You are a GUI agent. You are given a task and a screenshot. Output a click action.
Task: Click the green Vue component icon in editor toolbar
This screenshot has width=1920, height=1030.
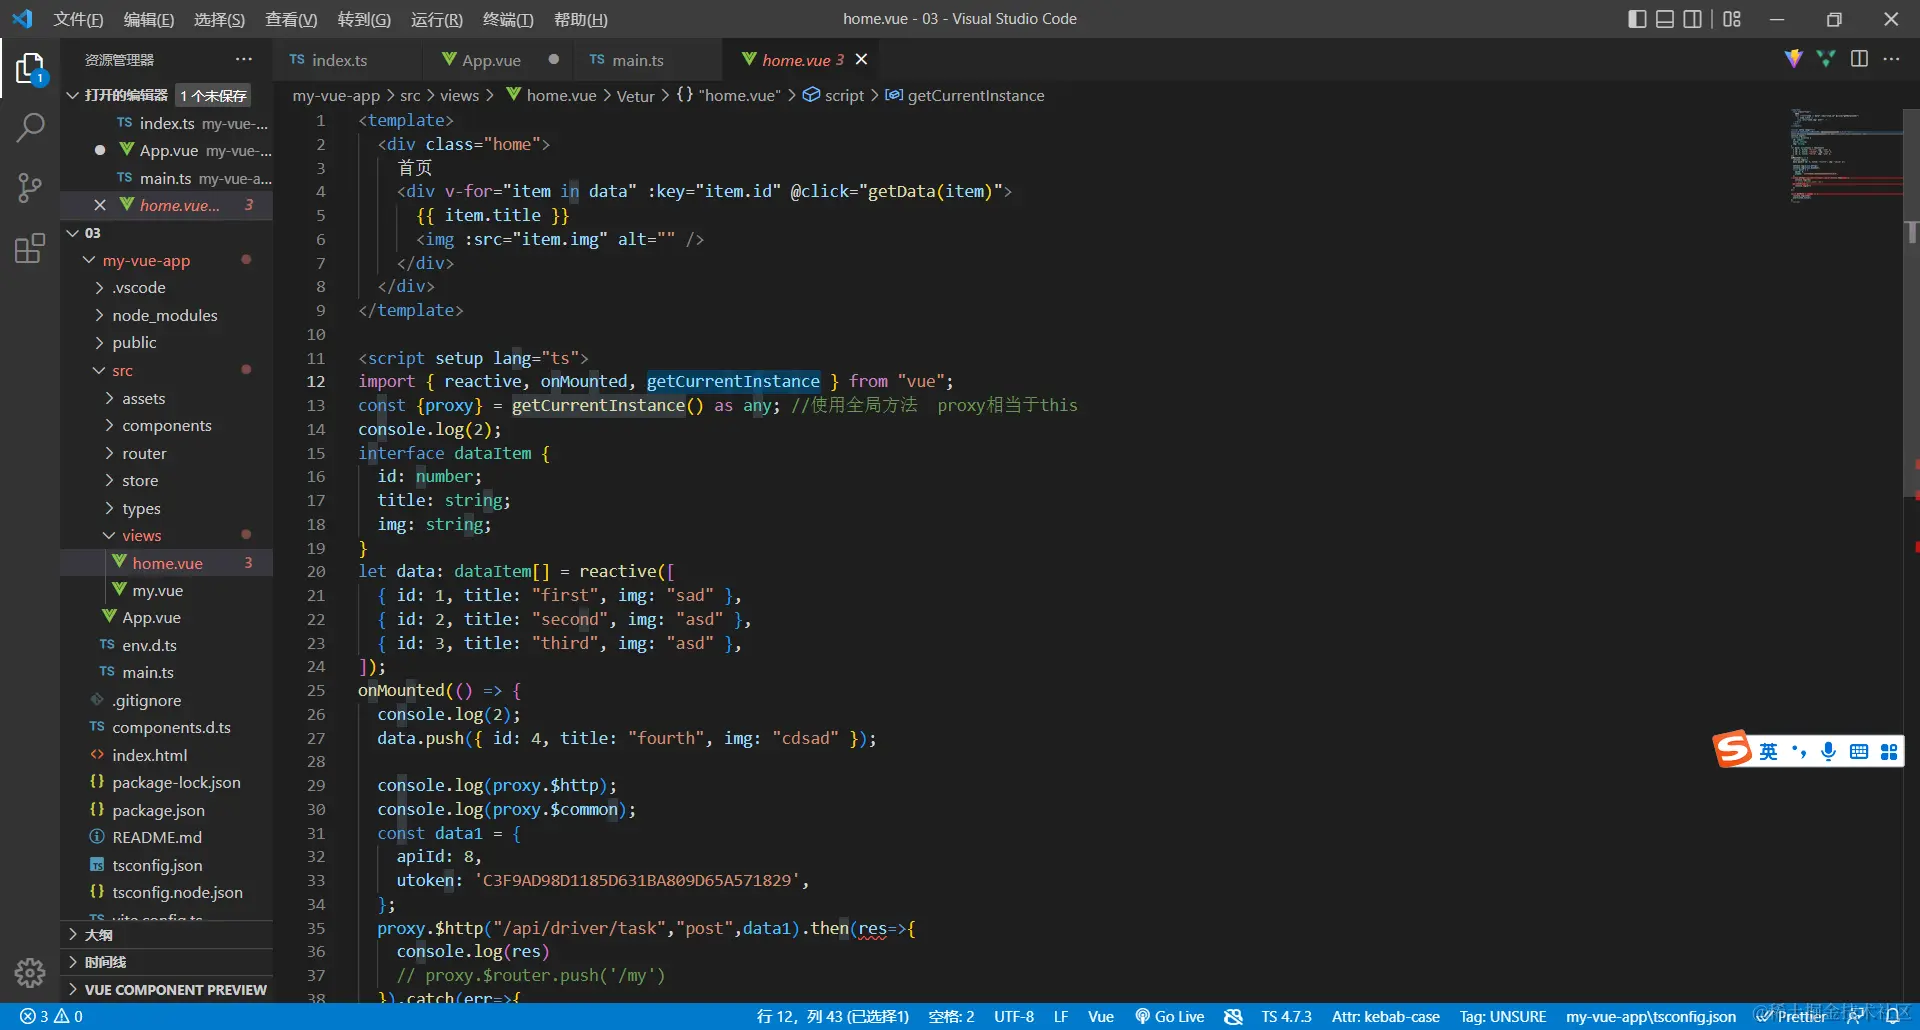pos(1826,59)
